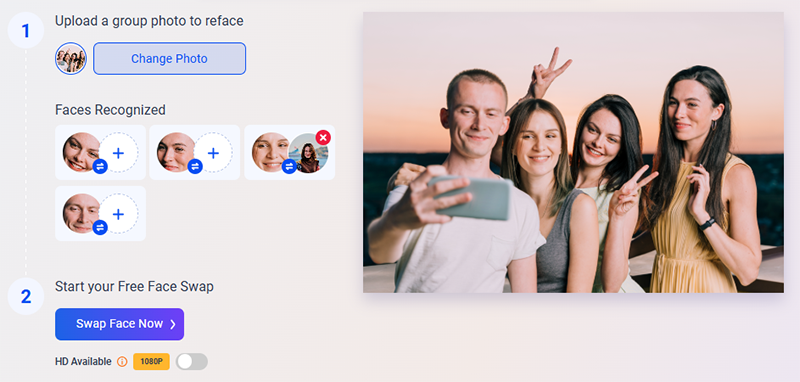Click the swap arrows icon on the second face card

195,166
